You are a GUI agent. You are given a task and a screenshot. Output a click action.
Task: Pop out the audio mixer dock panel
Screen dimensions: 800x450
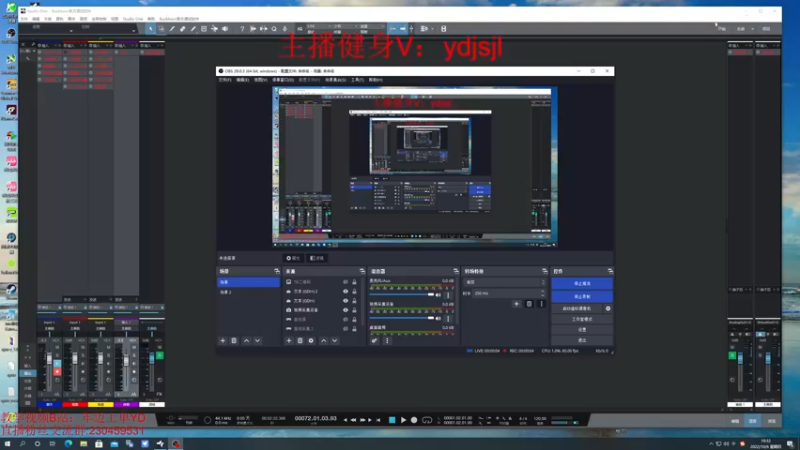tap(456, 271)
